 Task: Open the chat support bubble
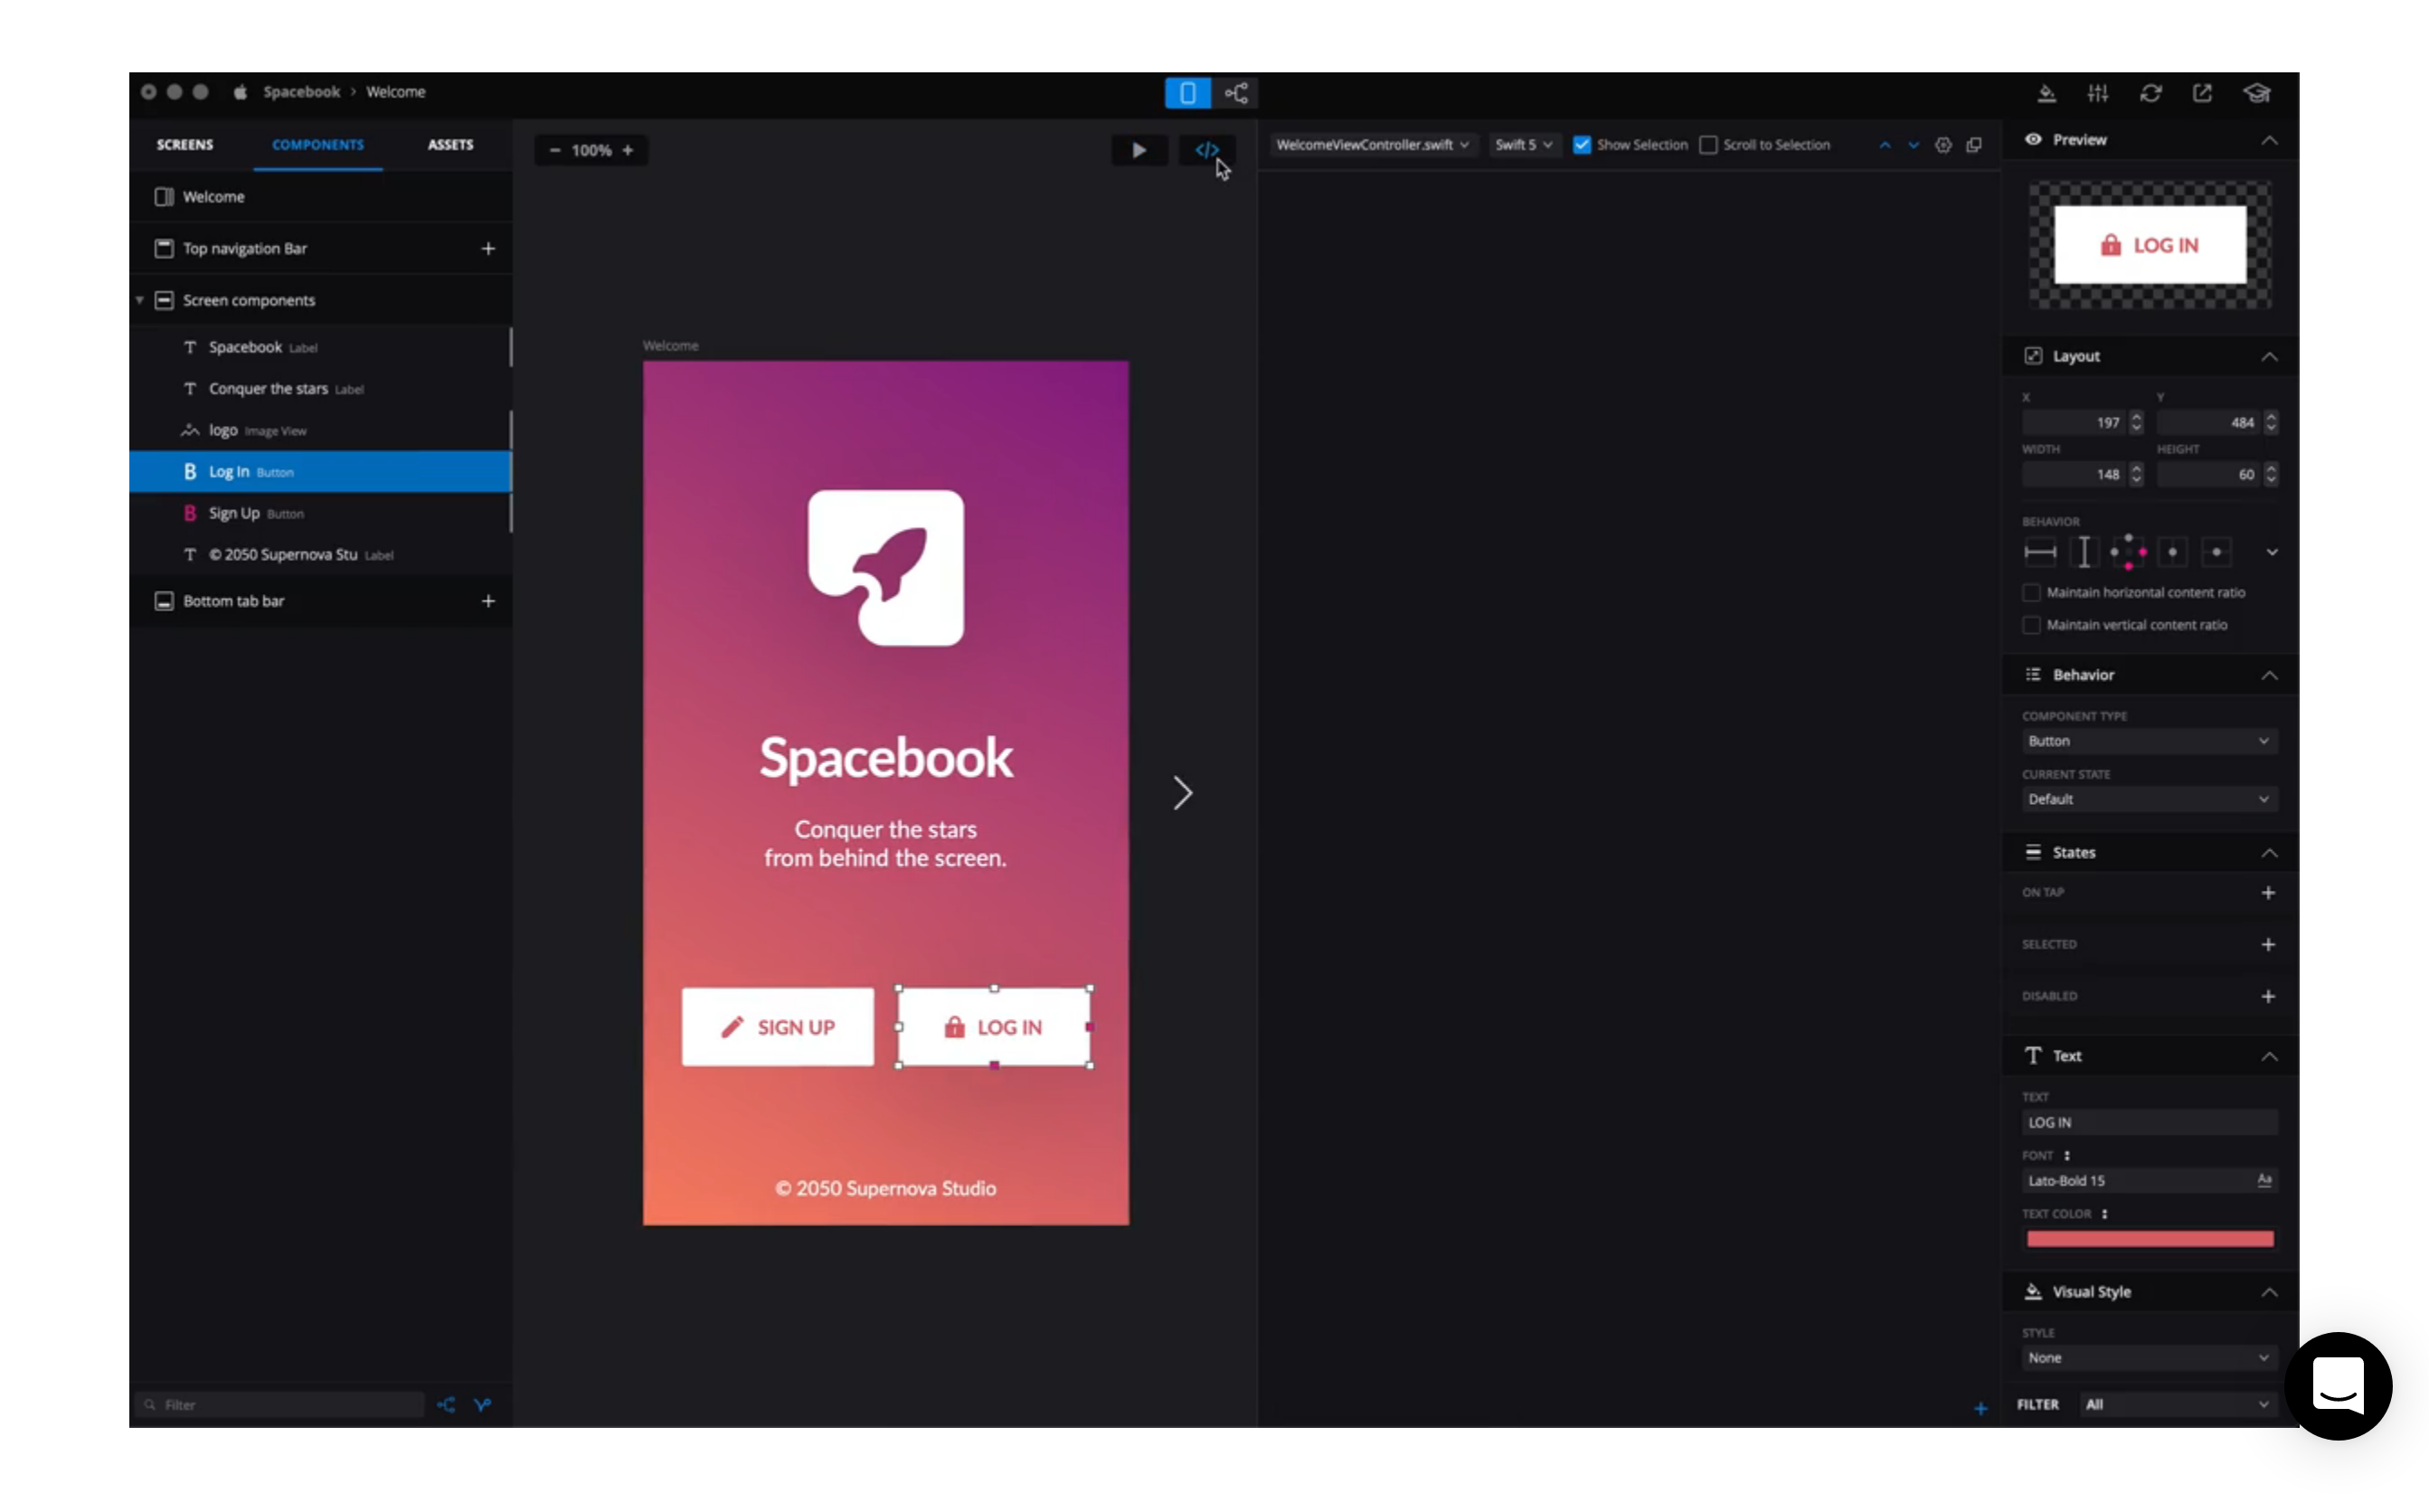(x=2338, y=1385)
